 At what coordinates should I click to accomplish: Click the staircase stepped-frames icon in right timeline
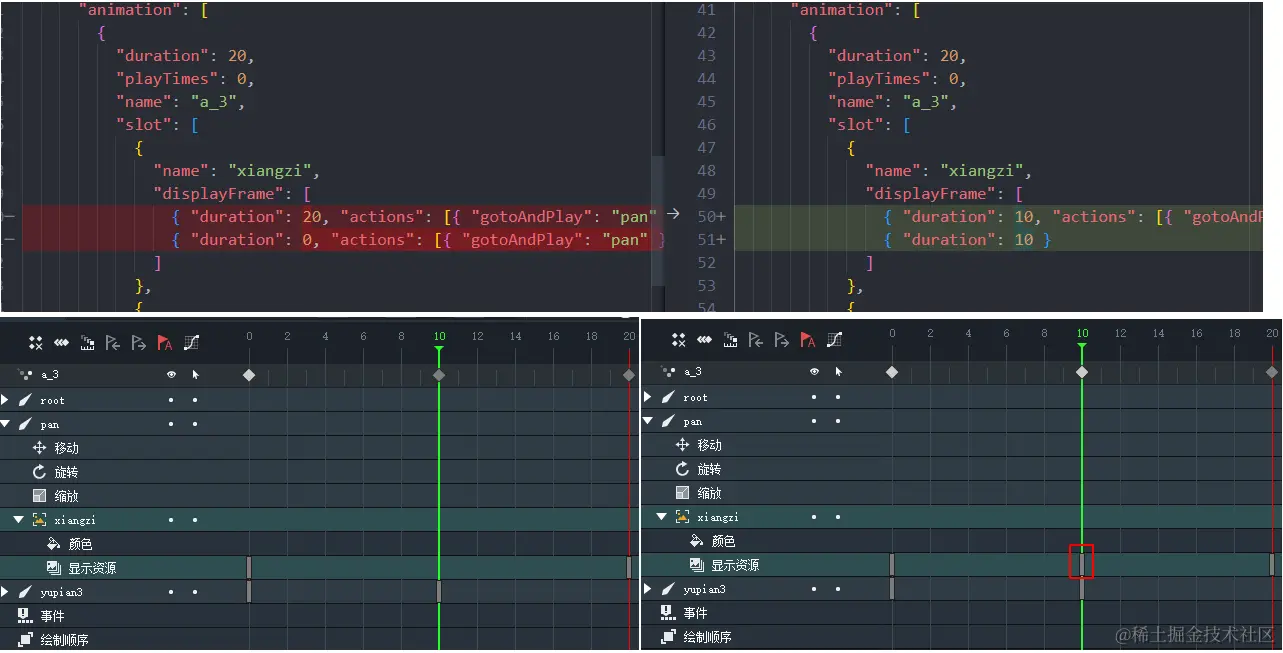731,340
